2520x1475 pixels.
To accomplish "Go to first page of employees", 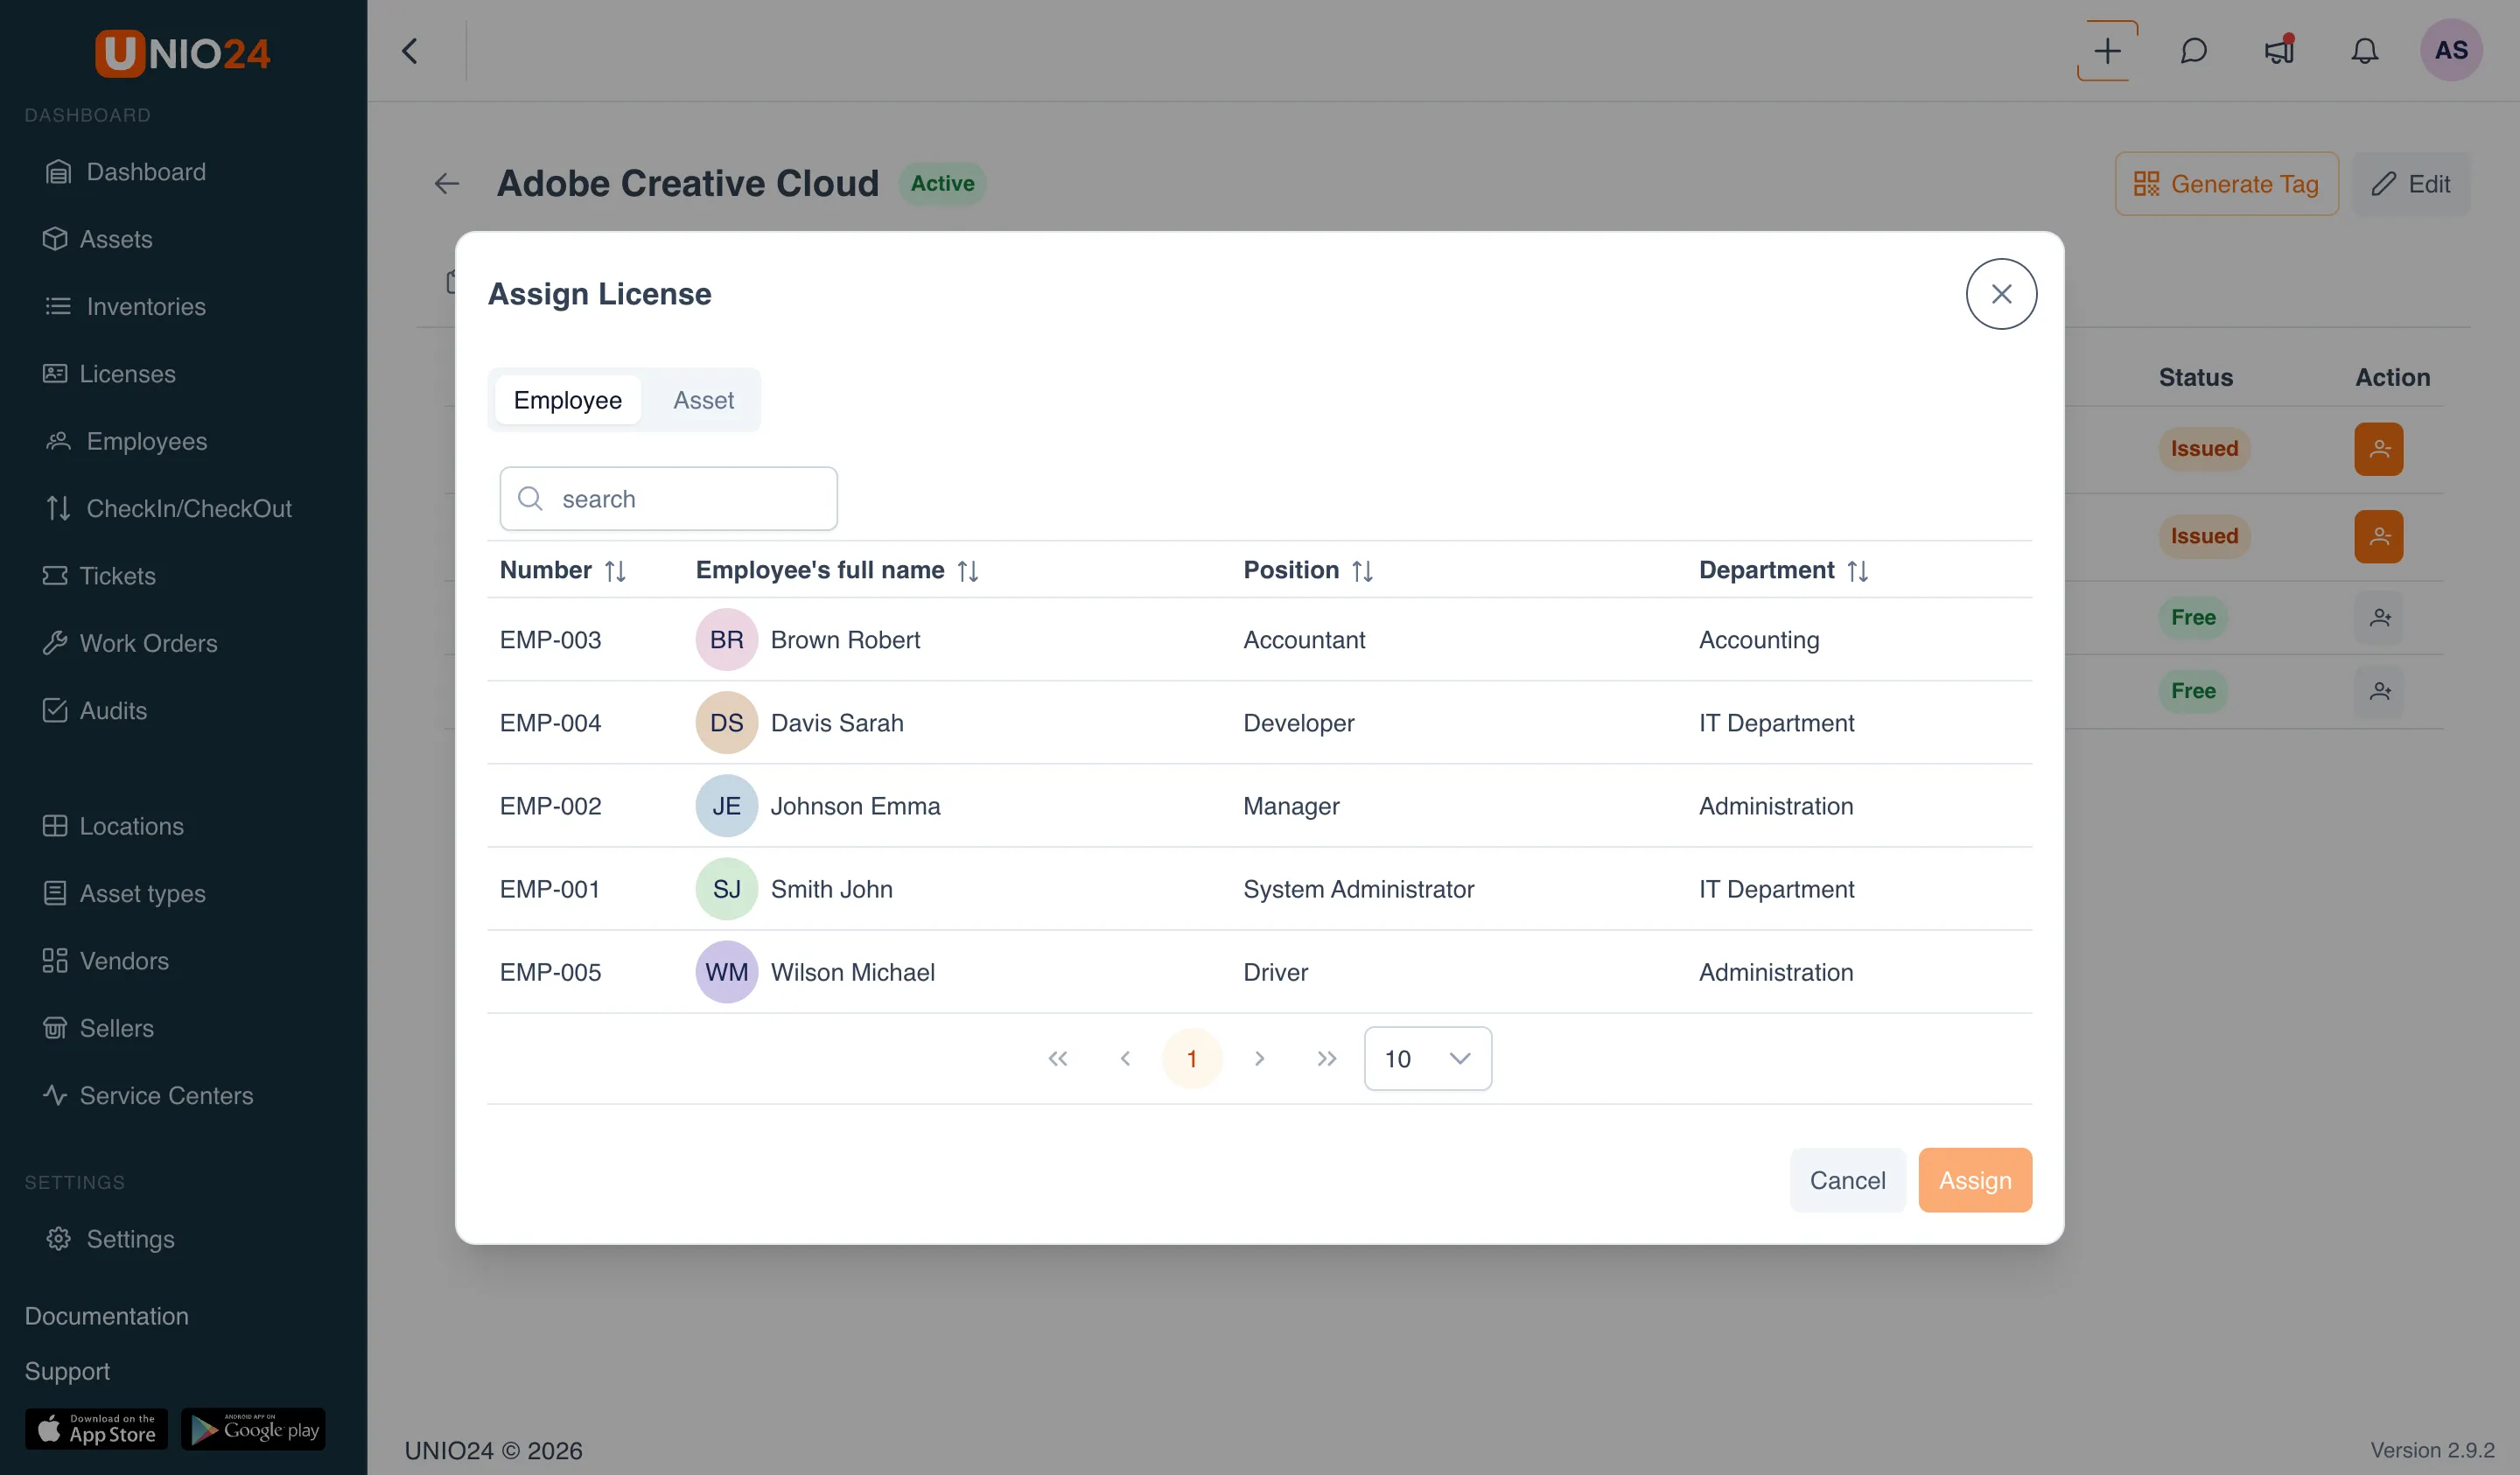I will coord(1058,1058).
